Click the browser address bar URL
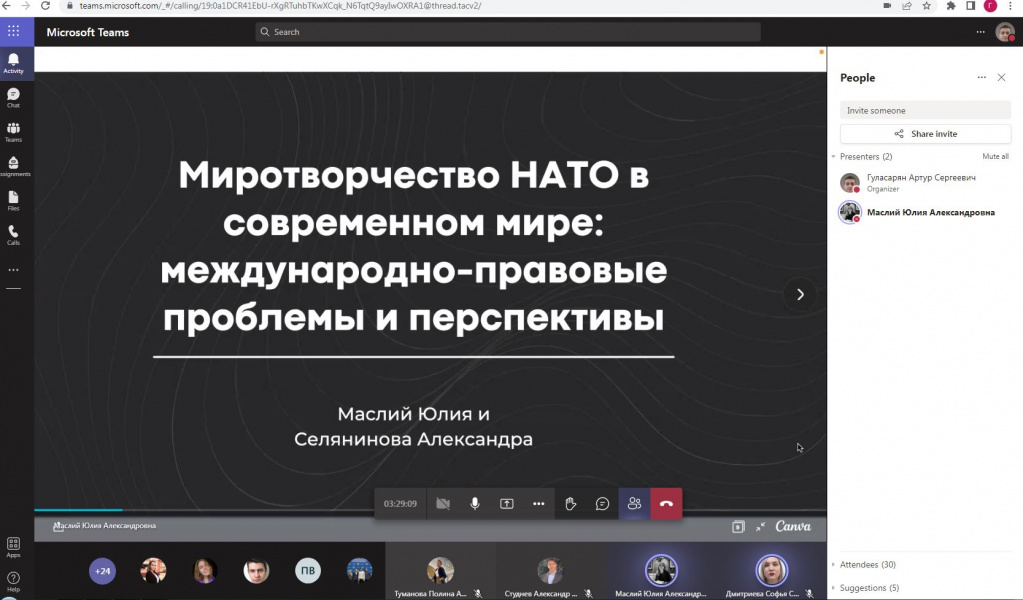The width and height of the screenshot is (1023, 600). click(281, 6)
